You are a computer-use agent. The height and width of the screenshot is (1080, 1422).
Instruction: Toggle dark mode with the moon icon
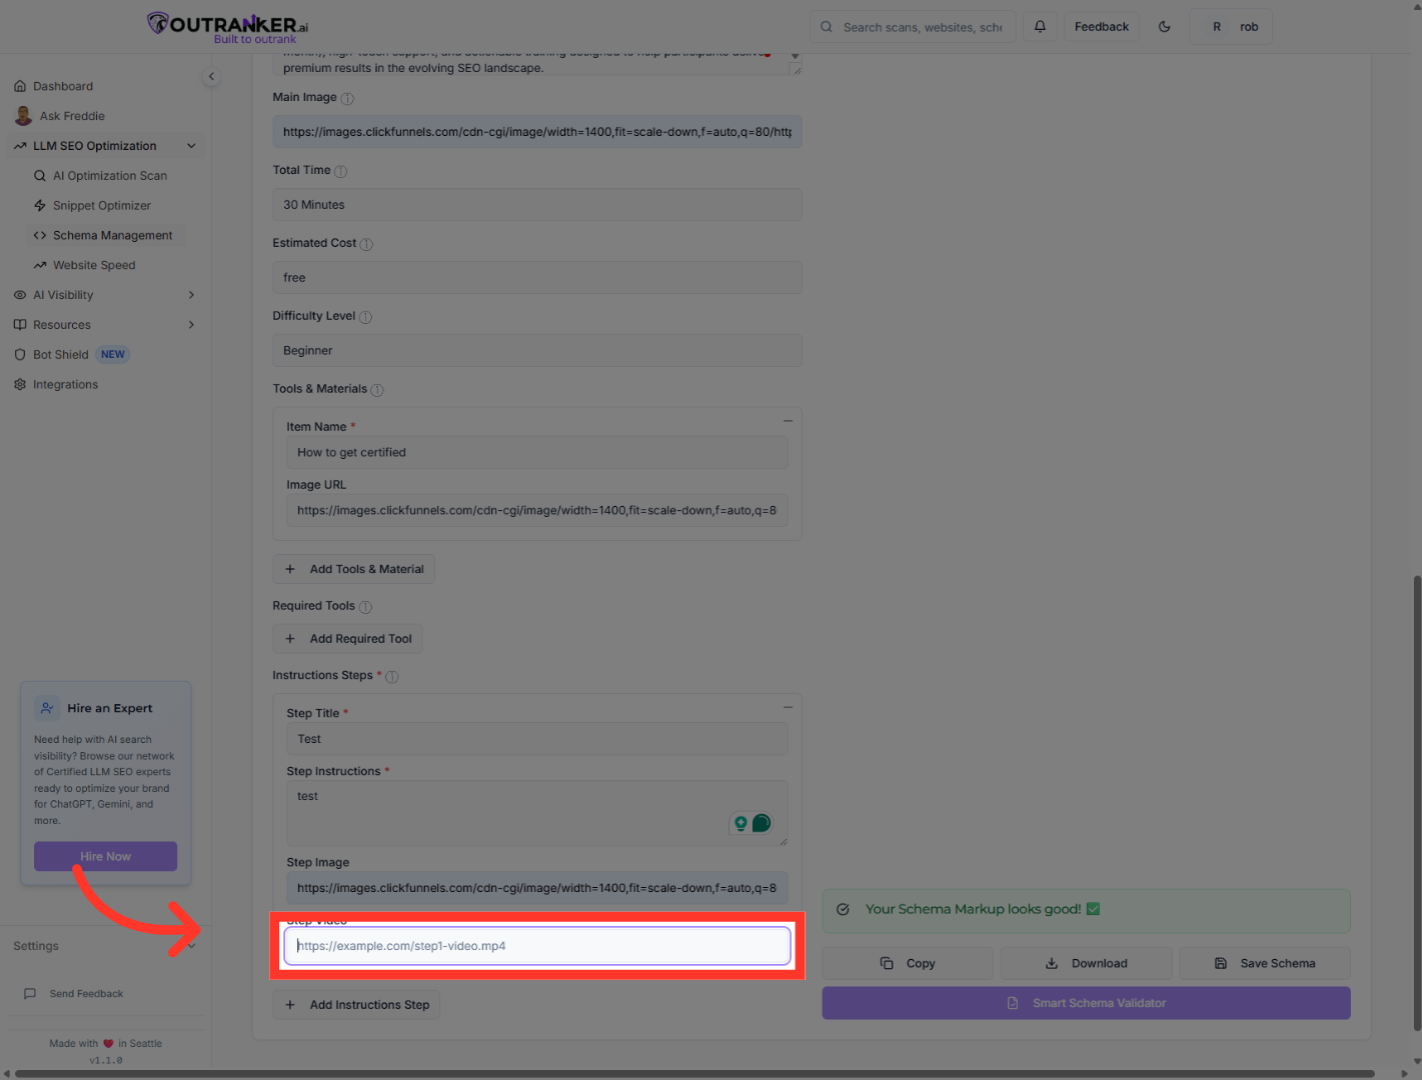1164,27
